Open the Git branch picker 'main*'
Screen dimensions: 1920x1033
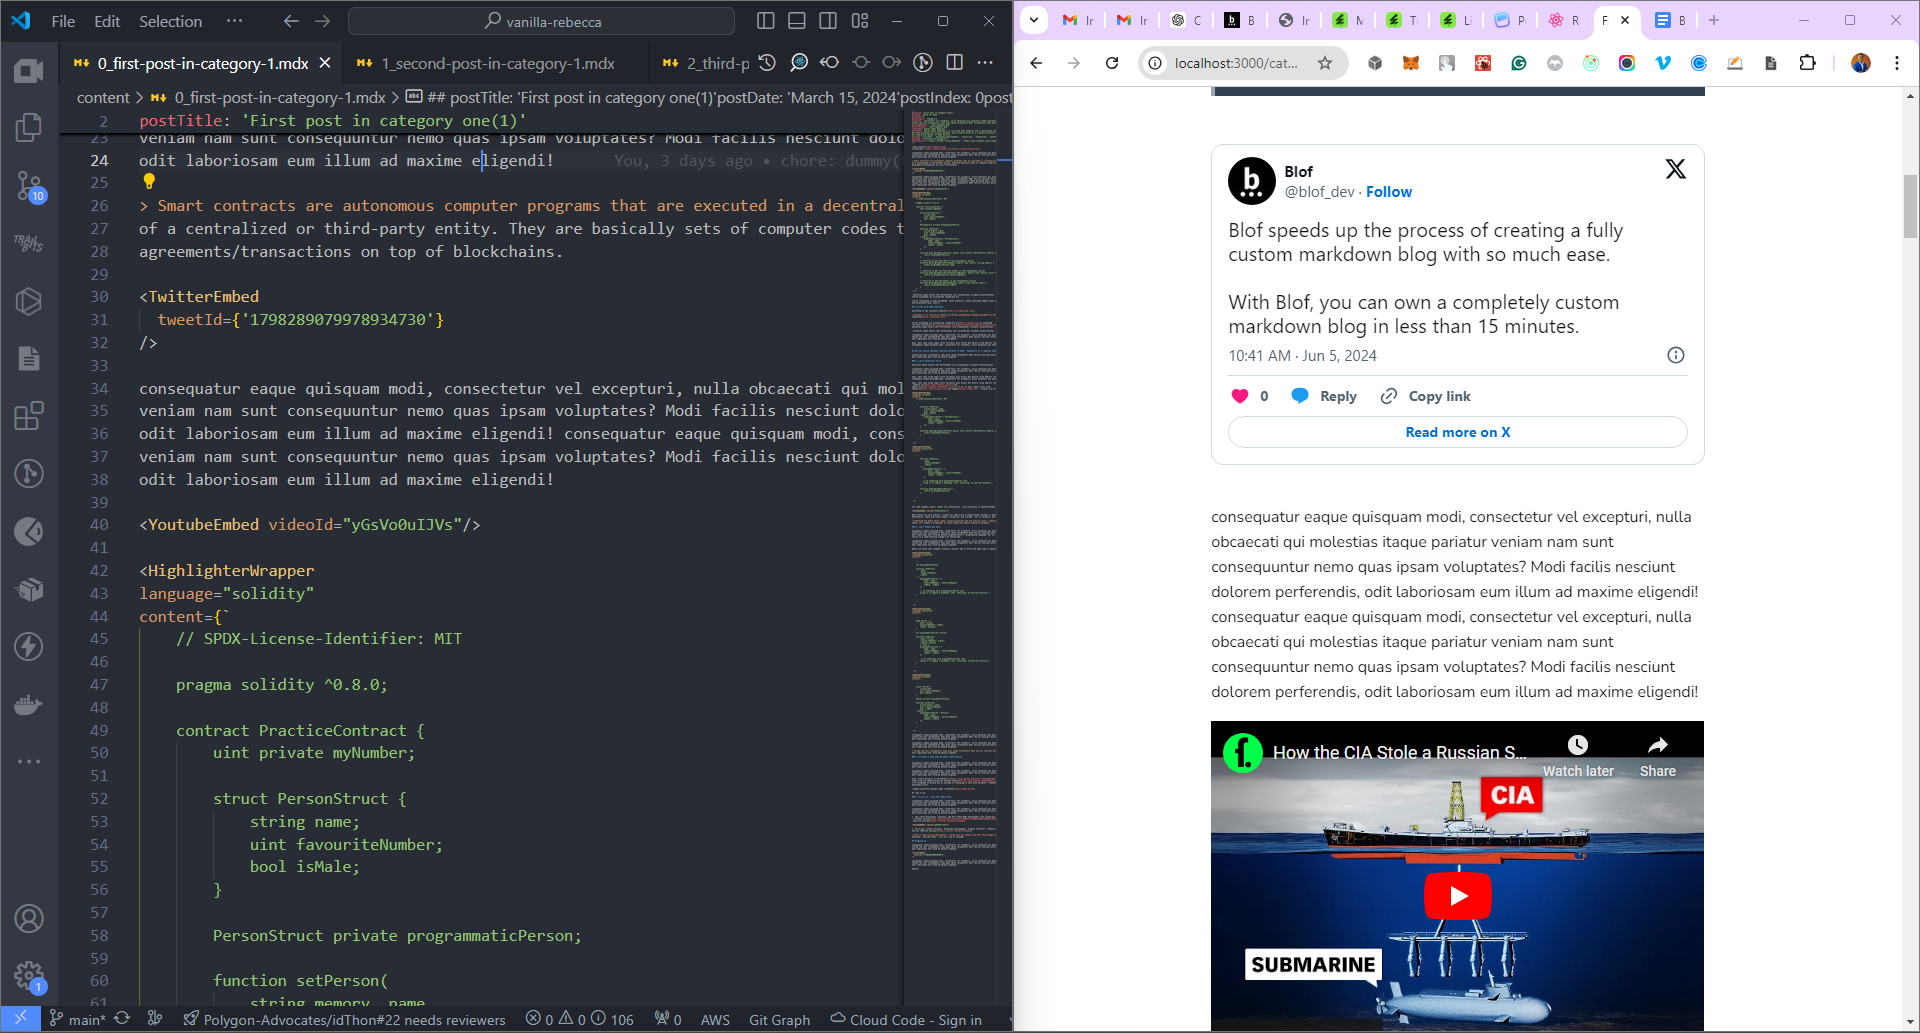point(77,1019)
